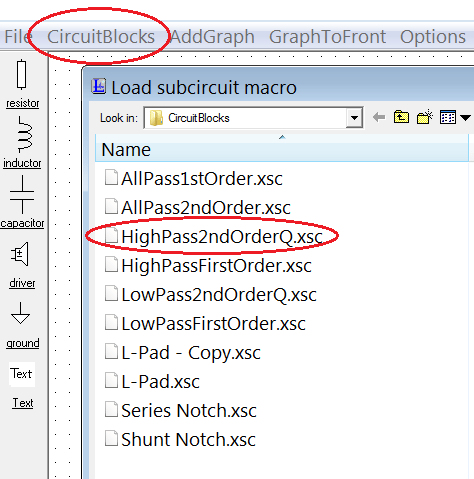The width and height of the screenshot is (474, 479).
Task: Open the view menu icon
Action: tap(448, 117)
